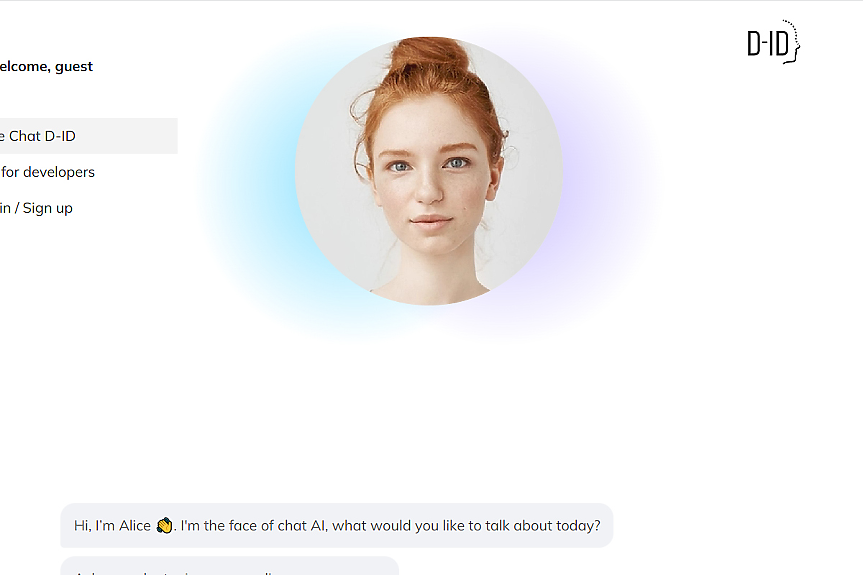Click the partially visible second chat bubble

click(229, 566)
